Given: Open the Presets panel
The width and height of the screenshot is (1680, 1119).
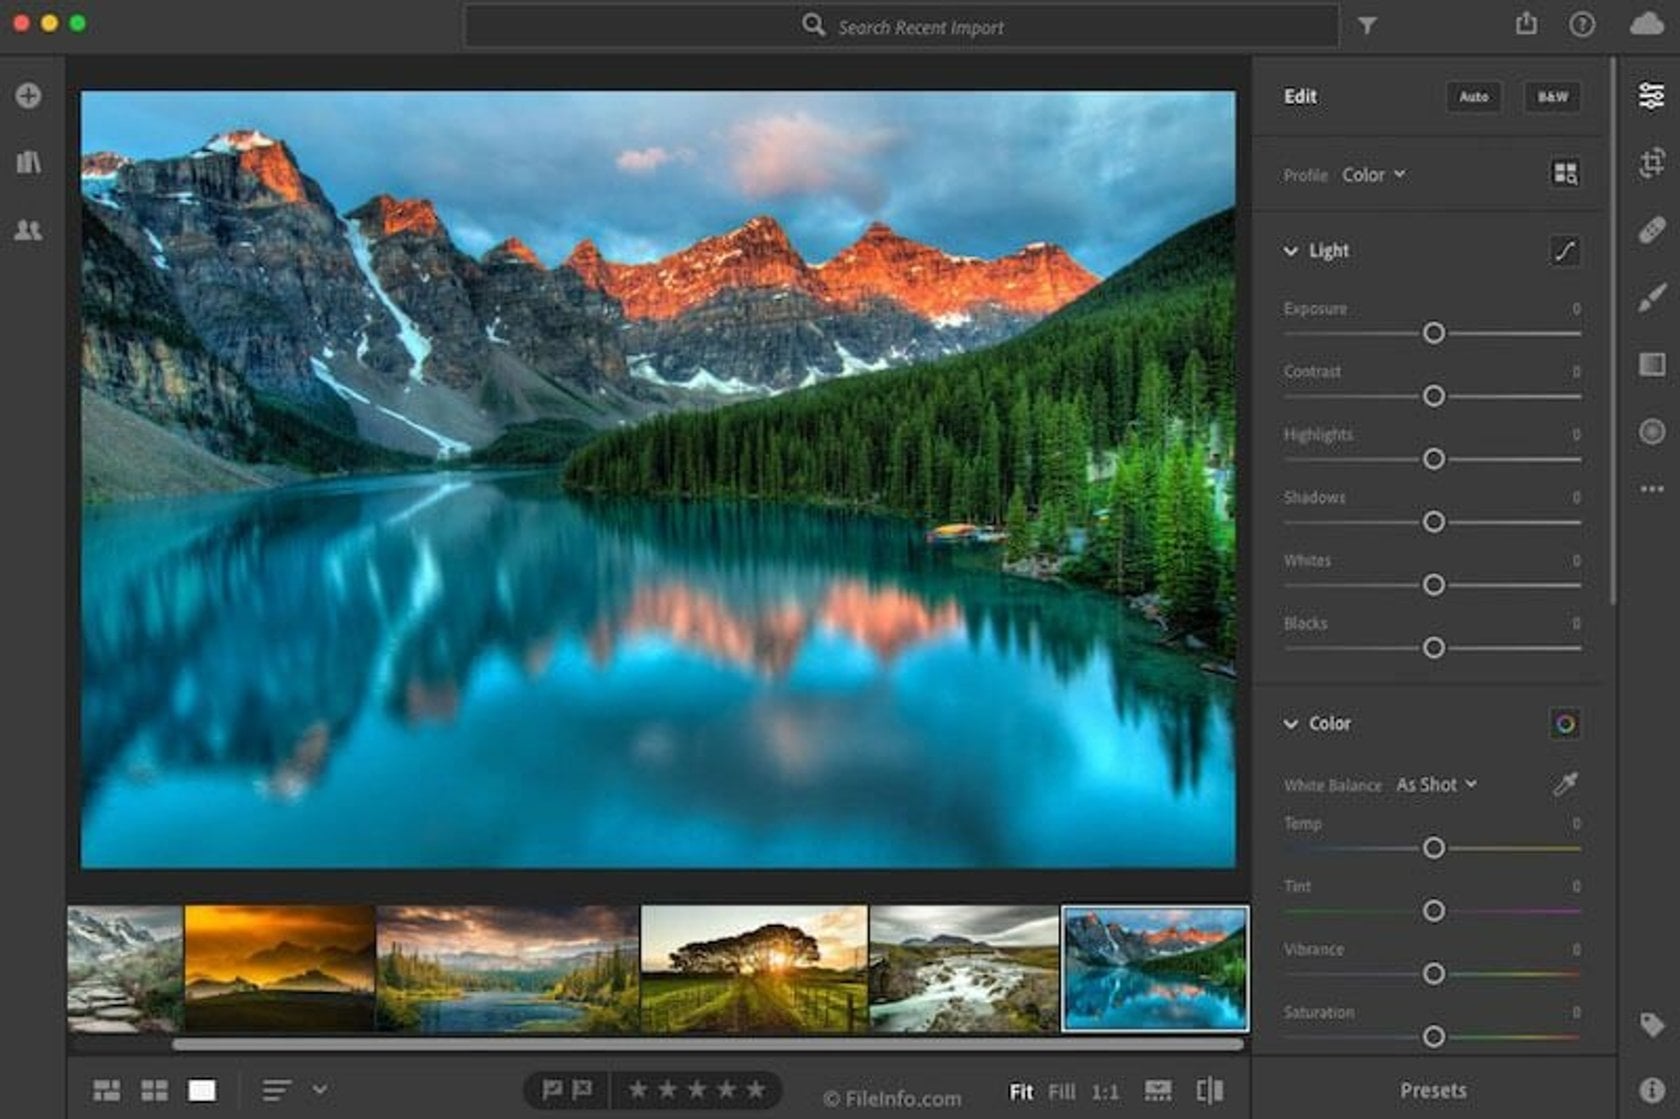Looking at the screenshot, I should (1432, 1090).
